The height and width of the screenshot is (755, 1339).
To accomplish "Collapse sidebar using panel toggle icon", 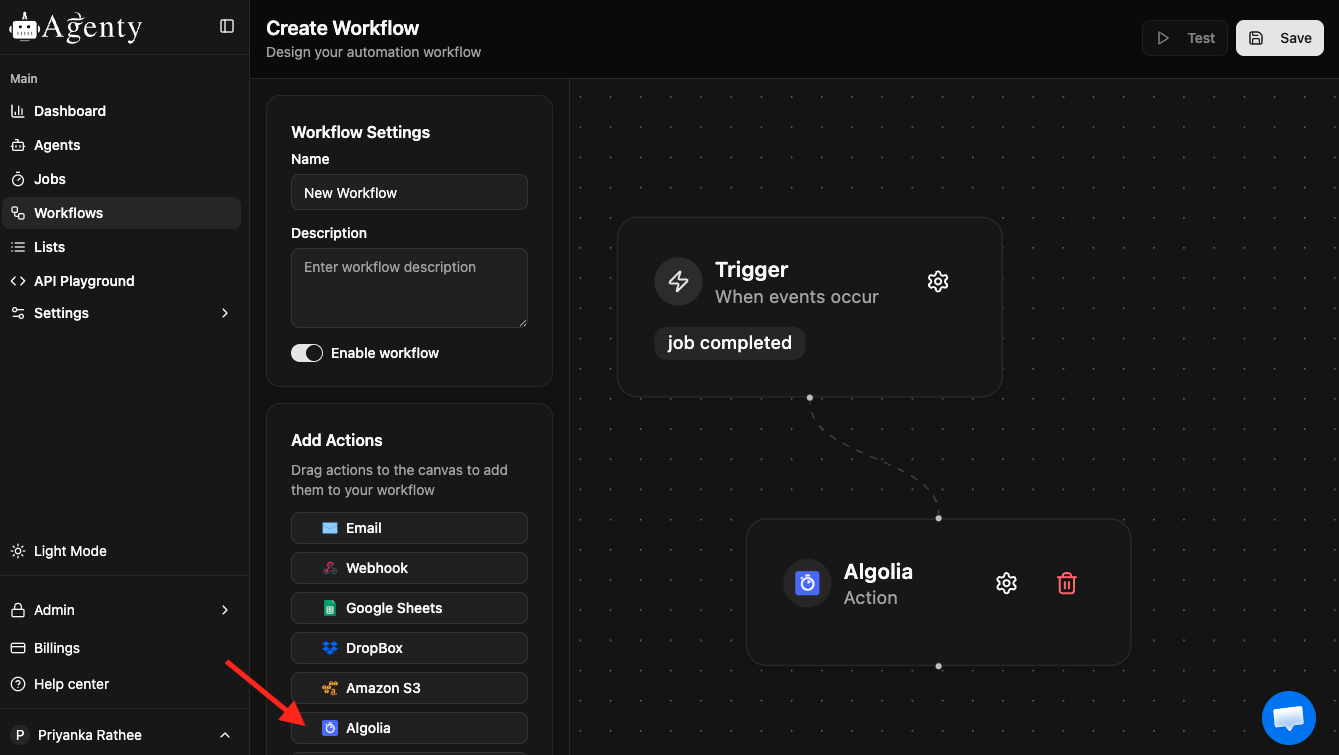I will coord(227,26).
